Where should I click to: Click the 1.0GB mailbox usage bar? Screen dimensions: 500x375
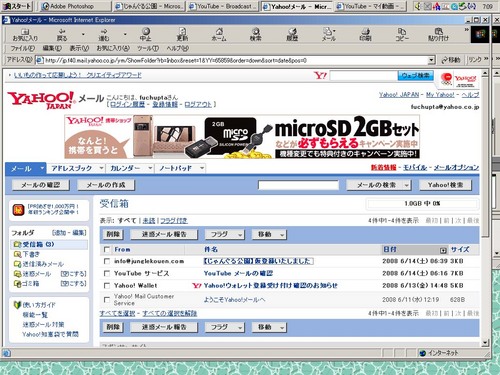(x=422, y=204)
